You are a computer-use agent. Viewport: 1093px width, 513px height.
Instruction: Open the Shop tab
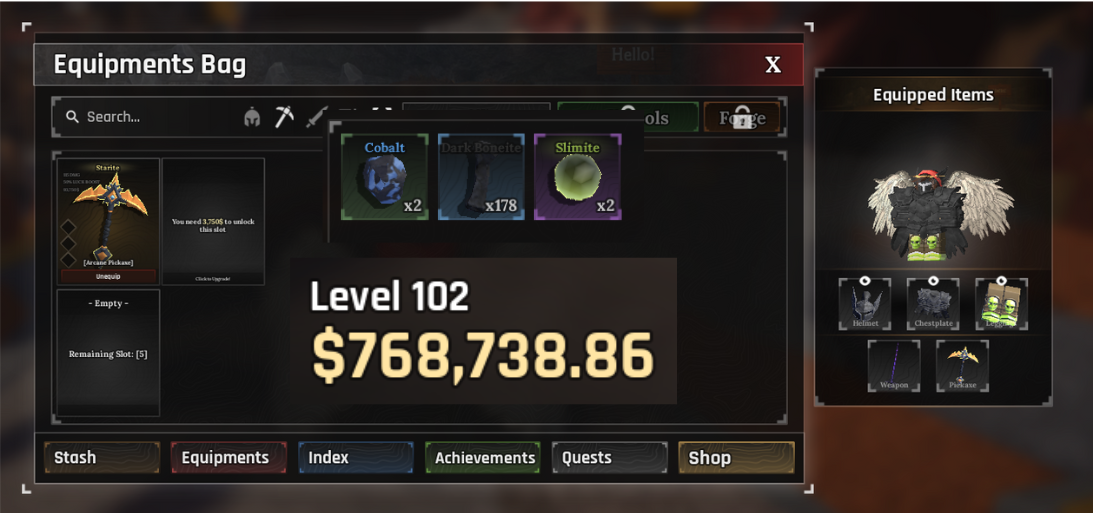pos(737,457)
